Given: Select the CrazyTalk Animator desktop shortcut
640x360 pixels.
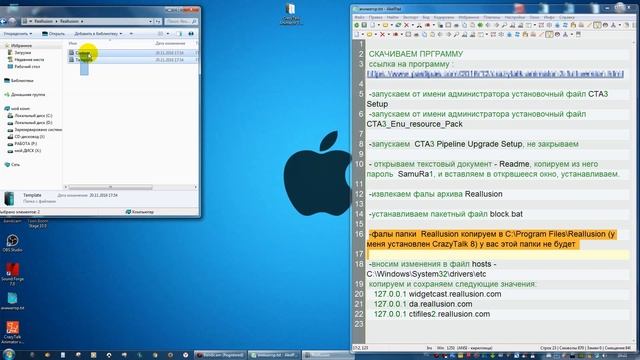Looking at the screenshot, I should click(x=12, y=332).
